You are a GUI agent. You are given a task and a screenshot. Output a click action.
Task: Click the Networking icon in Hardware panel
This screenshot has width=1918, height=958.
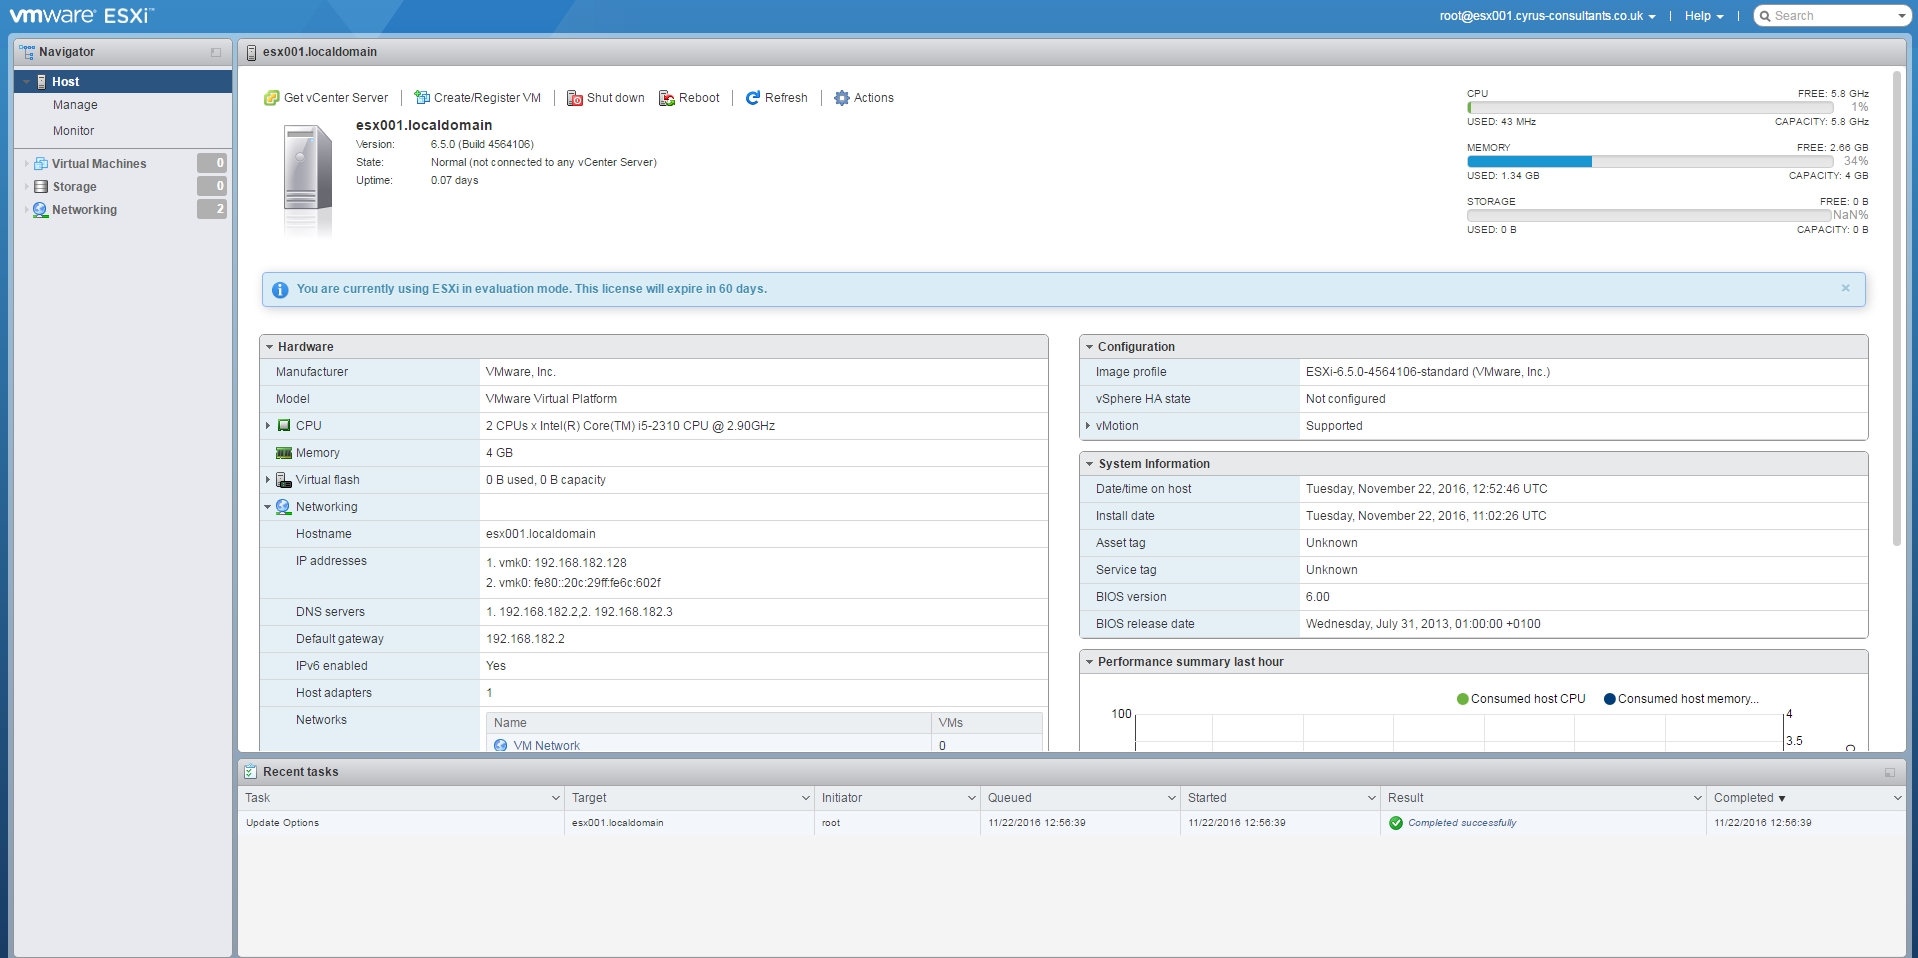coord(284,507)
